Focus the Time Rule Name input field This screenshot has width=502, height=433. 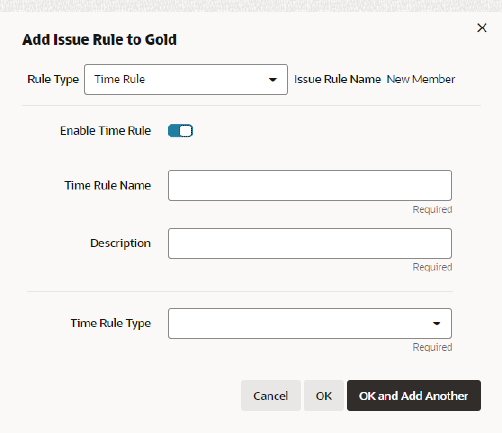click(x=310, y=185)
